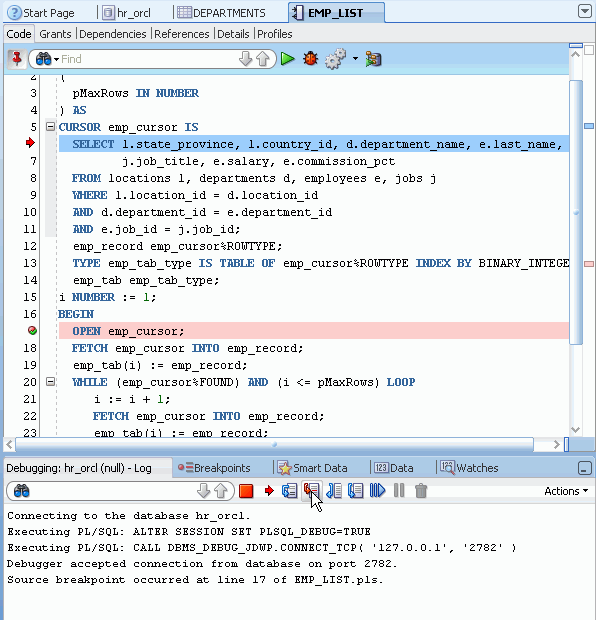Open the DEPARTMENTS table tab

(221, 13)
